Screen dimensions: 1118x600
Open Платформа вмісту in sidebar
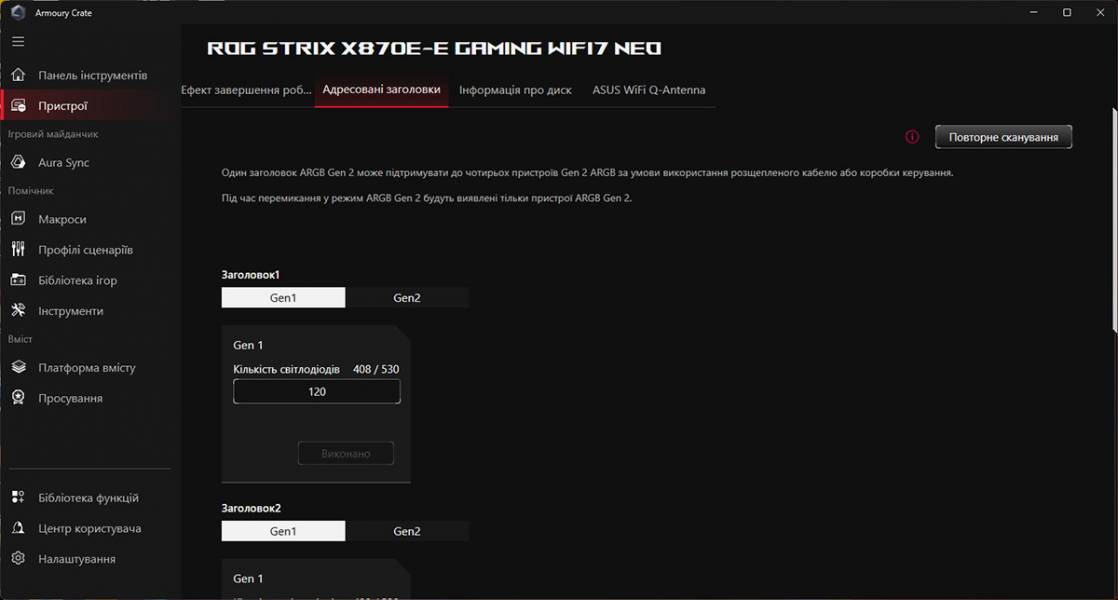(87, 368)
